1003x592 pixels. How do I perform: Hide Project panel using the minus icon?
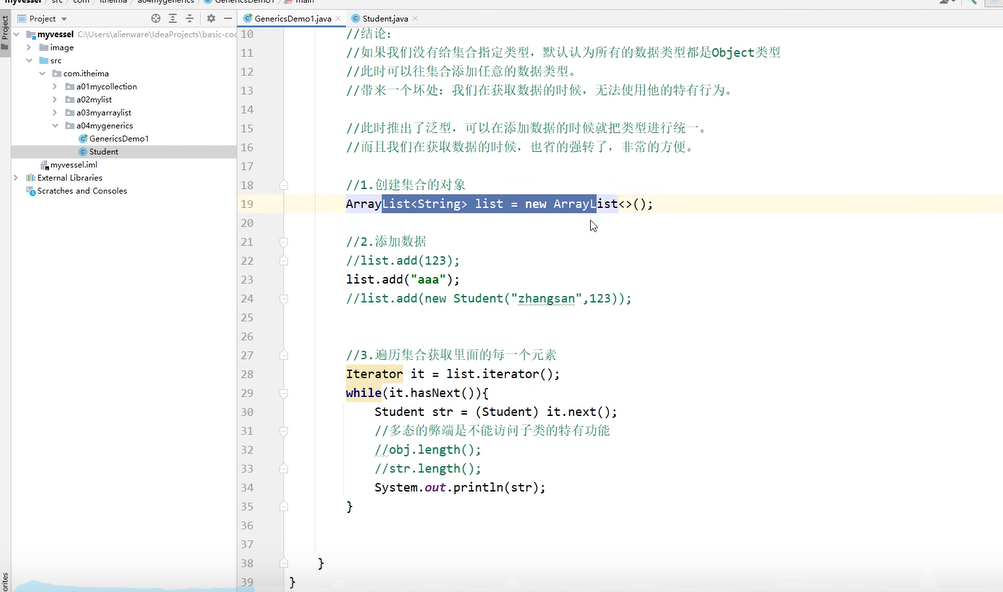coord(227,18)
